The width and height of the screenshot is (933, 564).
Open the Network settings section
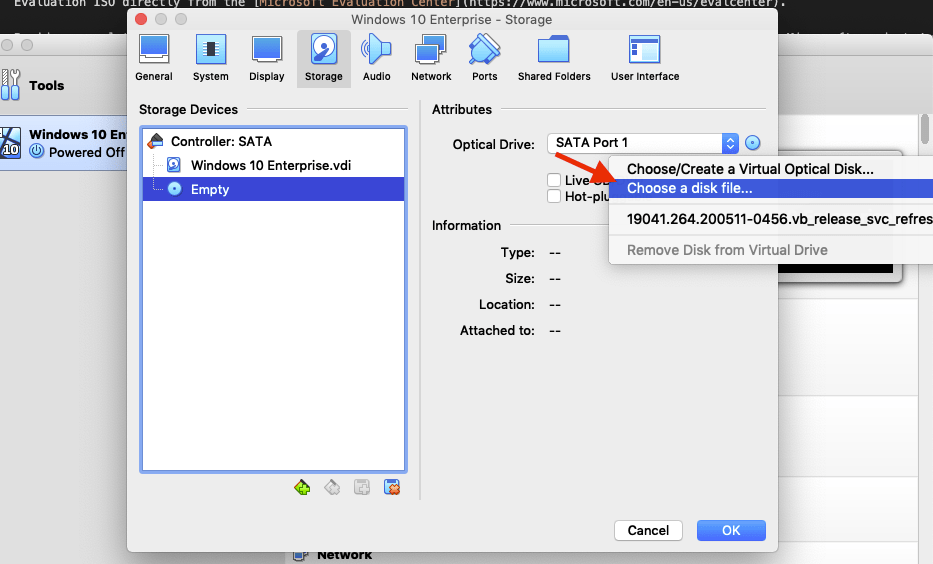pyautogui.click(x=431, y=58)
